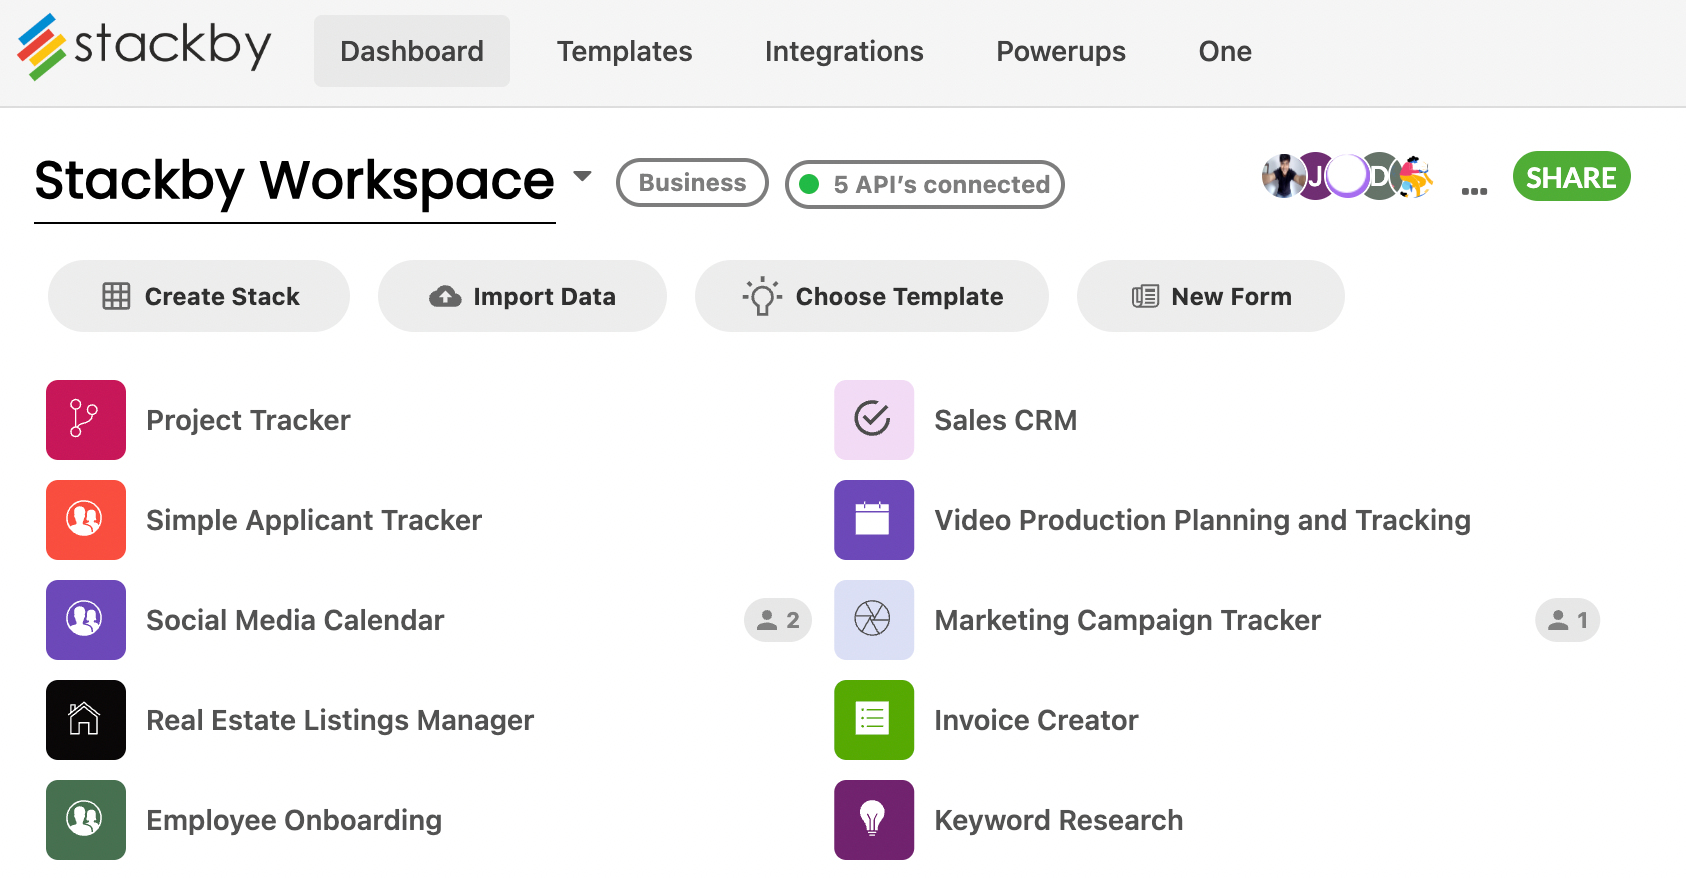Open Social Media Calendar stack name
Screen dimensions: 1686x878
tap(295, 620)
